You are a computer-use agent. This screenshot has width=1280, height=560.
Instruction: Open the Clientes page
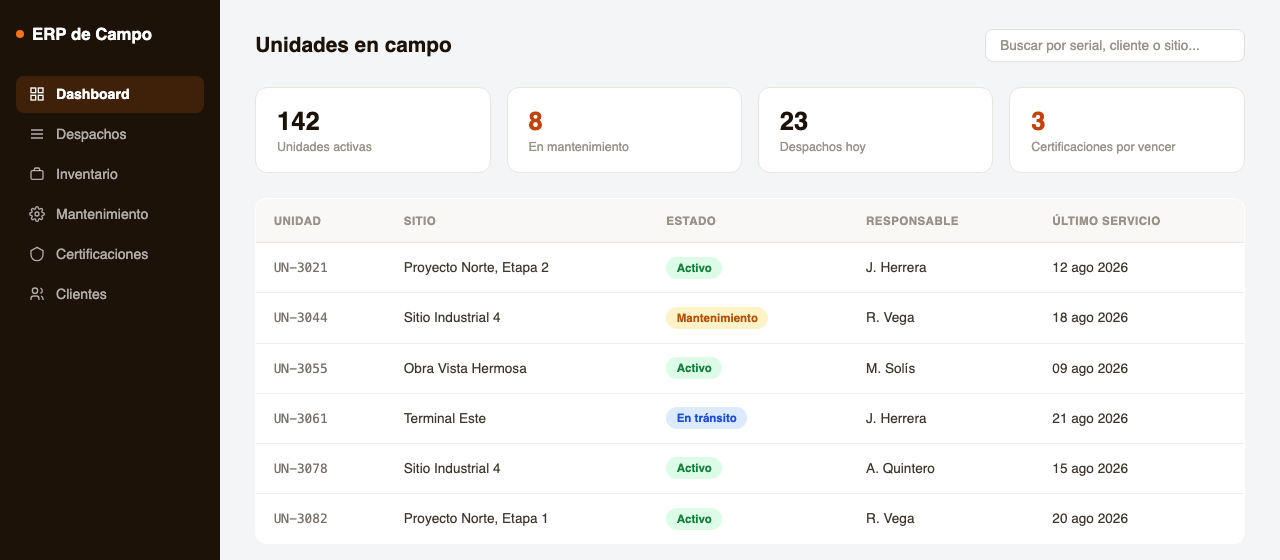[x=110, y=294]
